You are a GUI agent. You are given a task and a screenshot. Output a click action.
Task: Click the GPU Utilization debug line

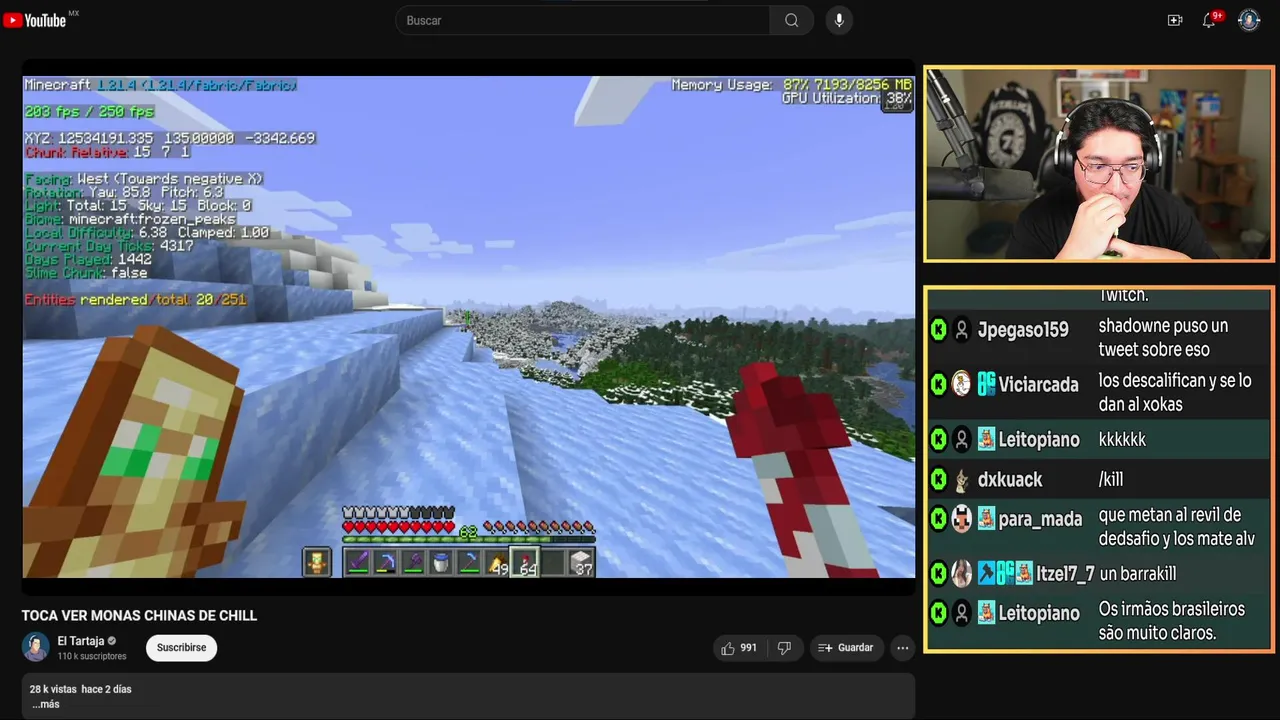pos(847,98)
